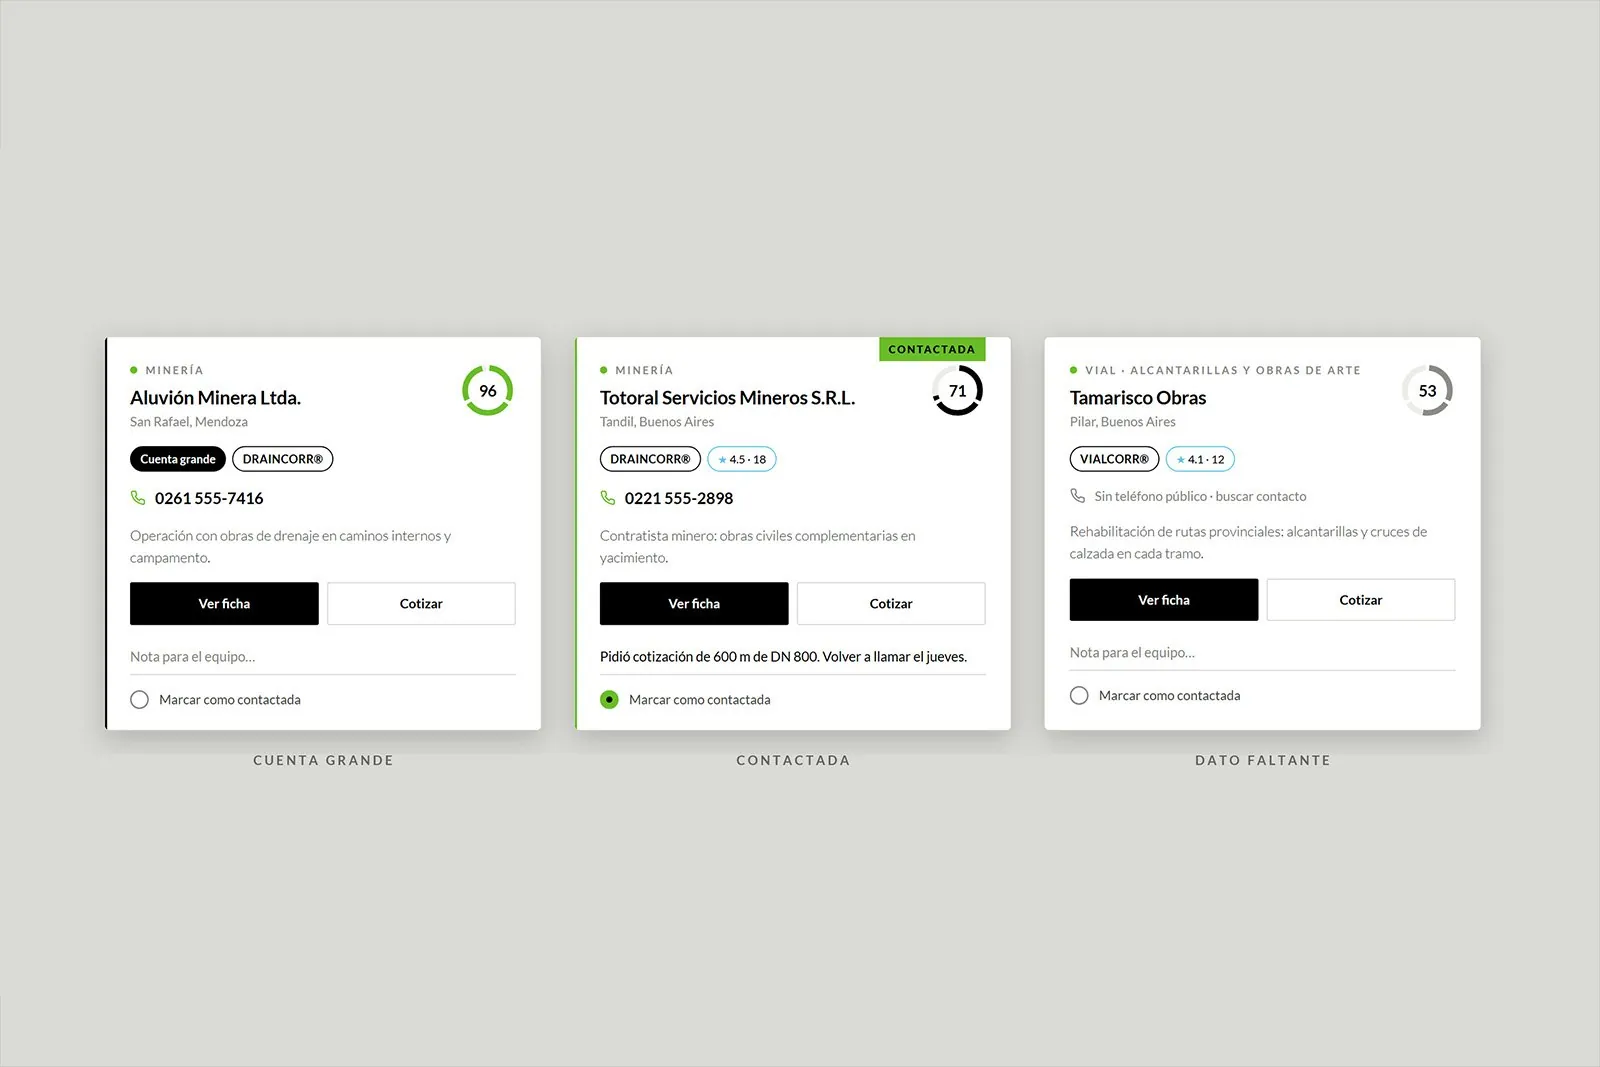Image resolution: width=1600 pixels, height=1067 pixels.
Task: Click the location Tandil, Buenos Aires
Action: click(657, 422)
